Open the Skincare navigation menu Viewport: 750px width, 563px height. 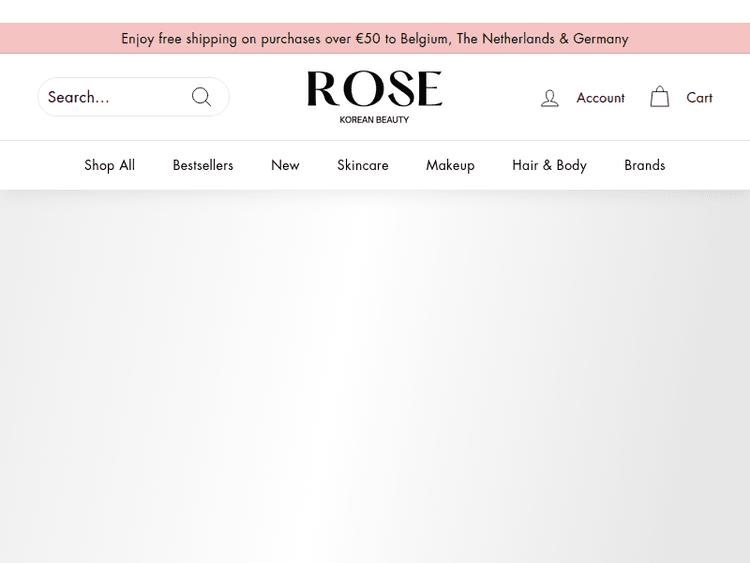tap(363, 165)
